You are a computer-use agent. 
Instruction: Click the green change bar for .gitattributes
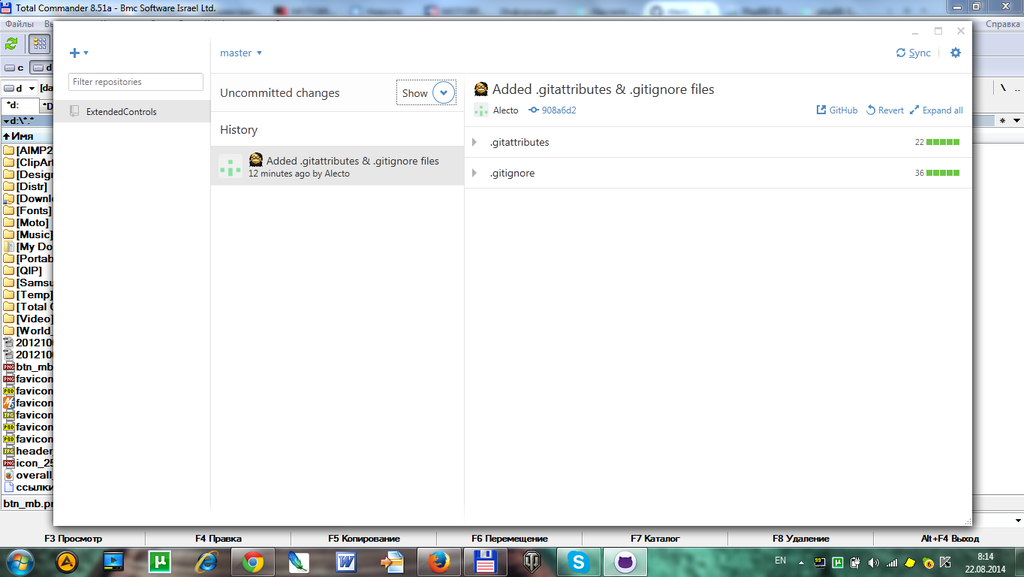(x=943, y=143)
